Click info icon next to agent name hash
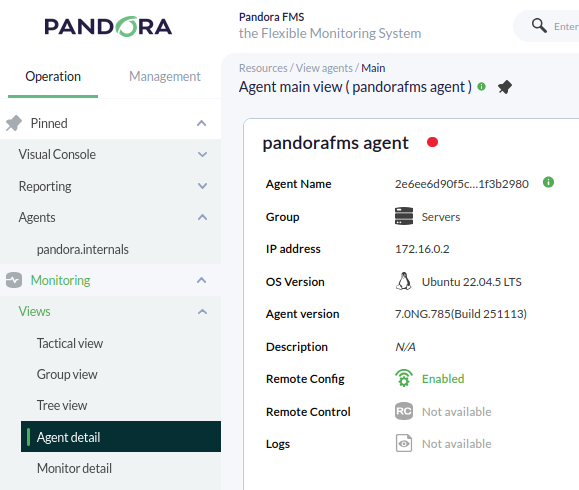Viewport: 579px width, 490px height. (548, 182)
